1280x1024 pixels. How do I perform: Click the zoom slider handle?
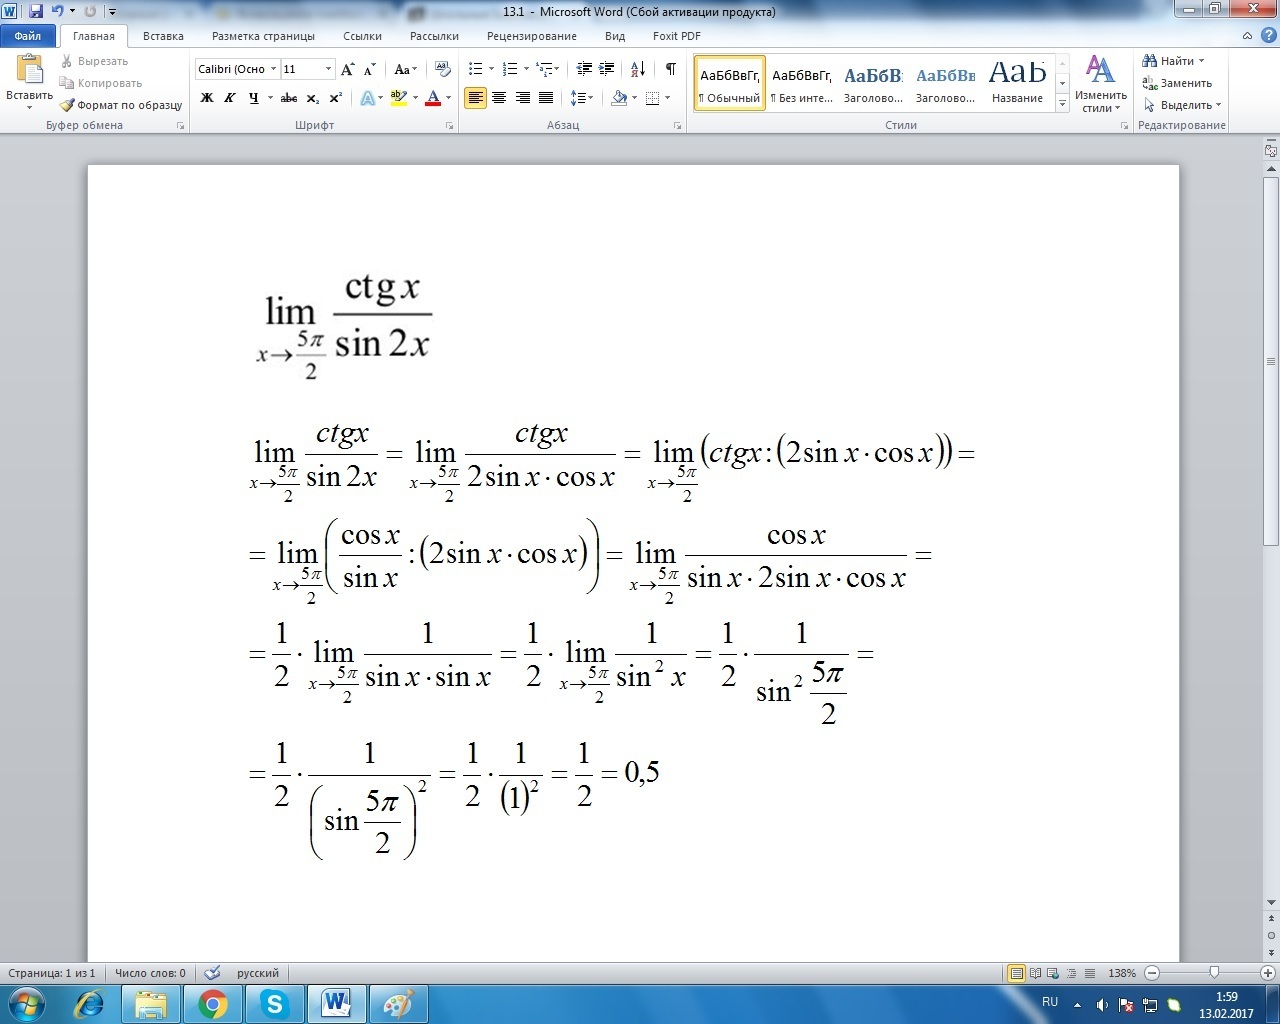click(1214, 973)
